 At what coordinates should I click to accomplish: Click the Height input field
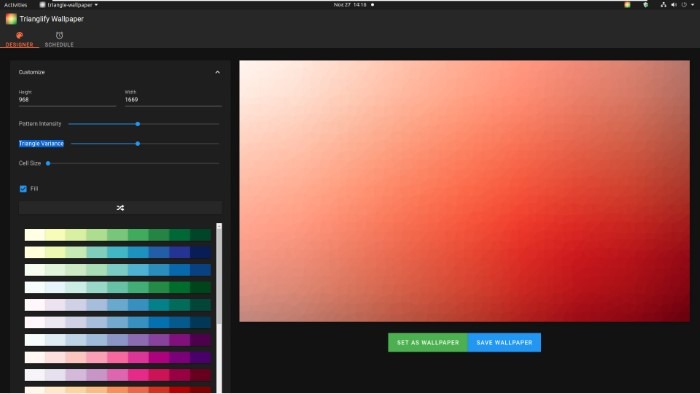(67, 100)
